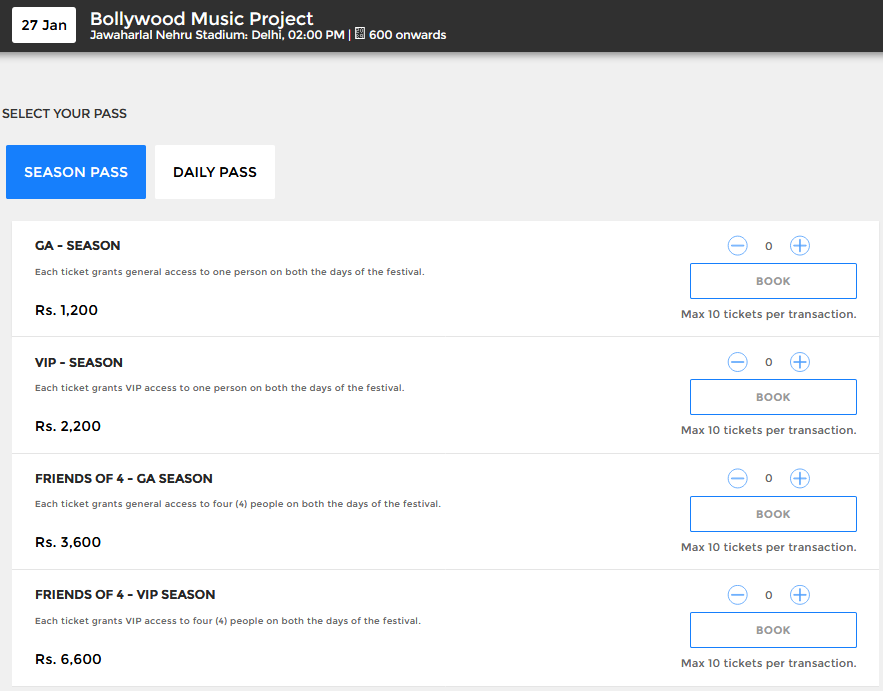Click the Rs. 6,600 price
This screenshot has width=883, height=691.
pos(68,659)
